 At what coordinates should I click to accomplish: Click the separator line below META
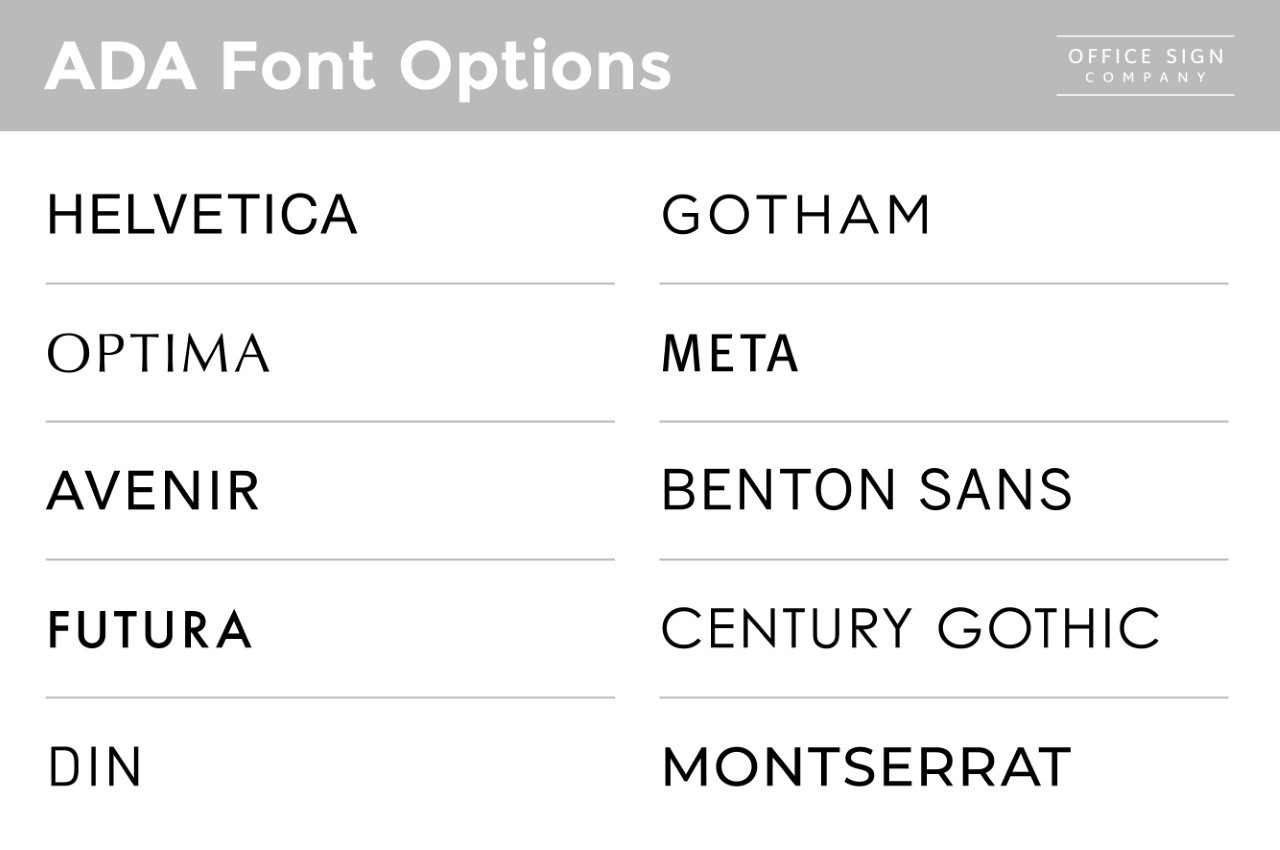(943, 422)
